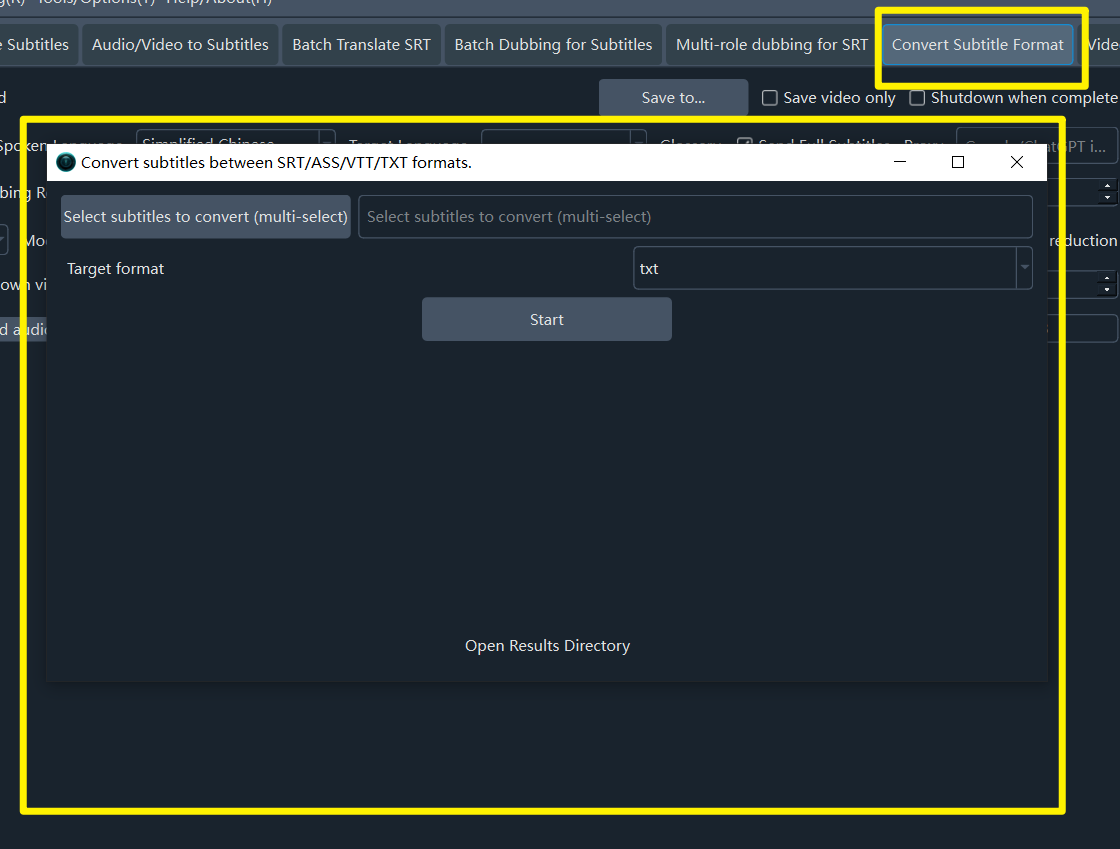1120x849 pixels.
Task: Click the Convert Subtitle Format tab
Action: pyautogui.click(x=977, y=45)
